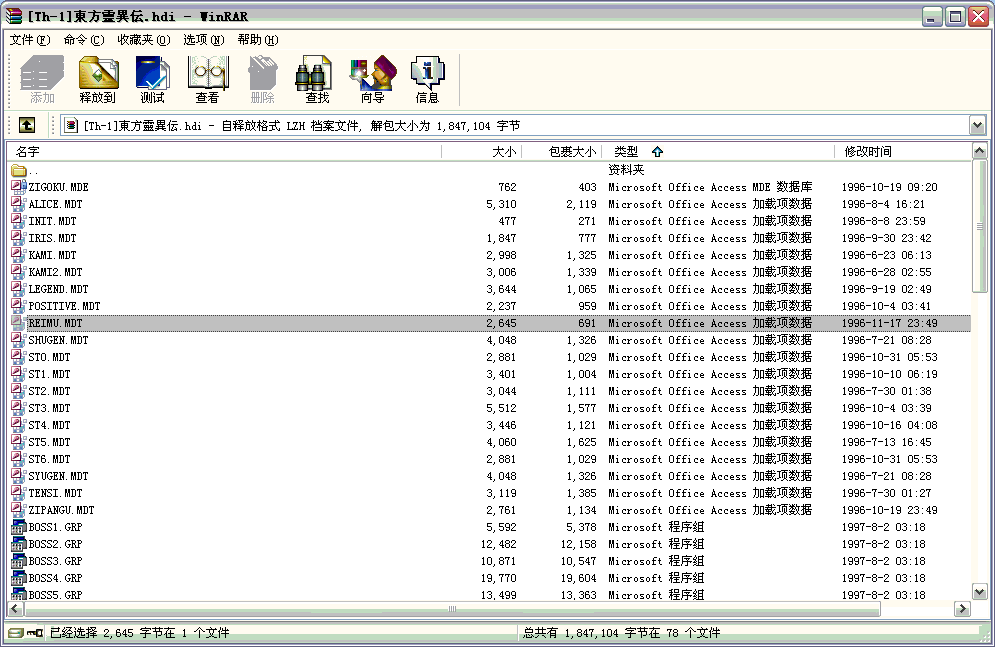Open the 命令(C) menu

(84, 40)
